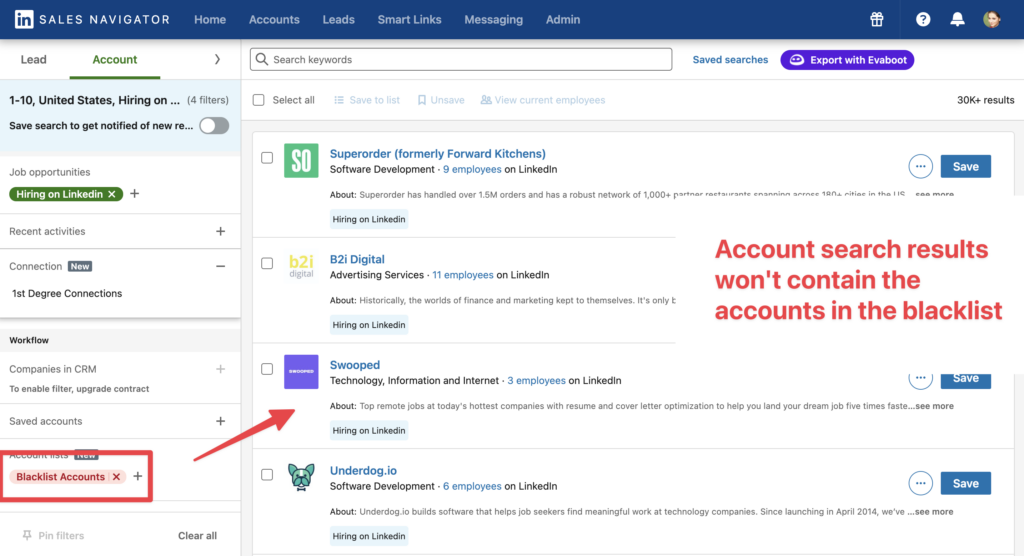This screenshot has width=1024, height=556.
Task: Click the Search keywords input field
Action: [x=461, y=59]
